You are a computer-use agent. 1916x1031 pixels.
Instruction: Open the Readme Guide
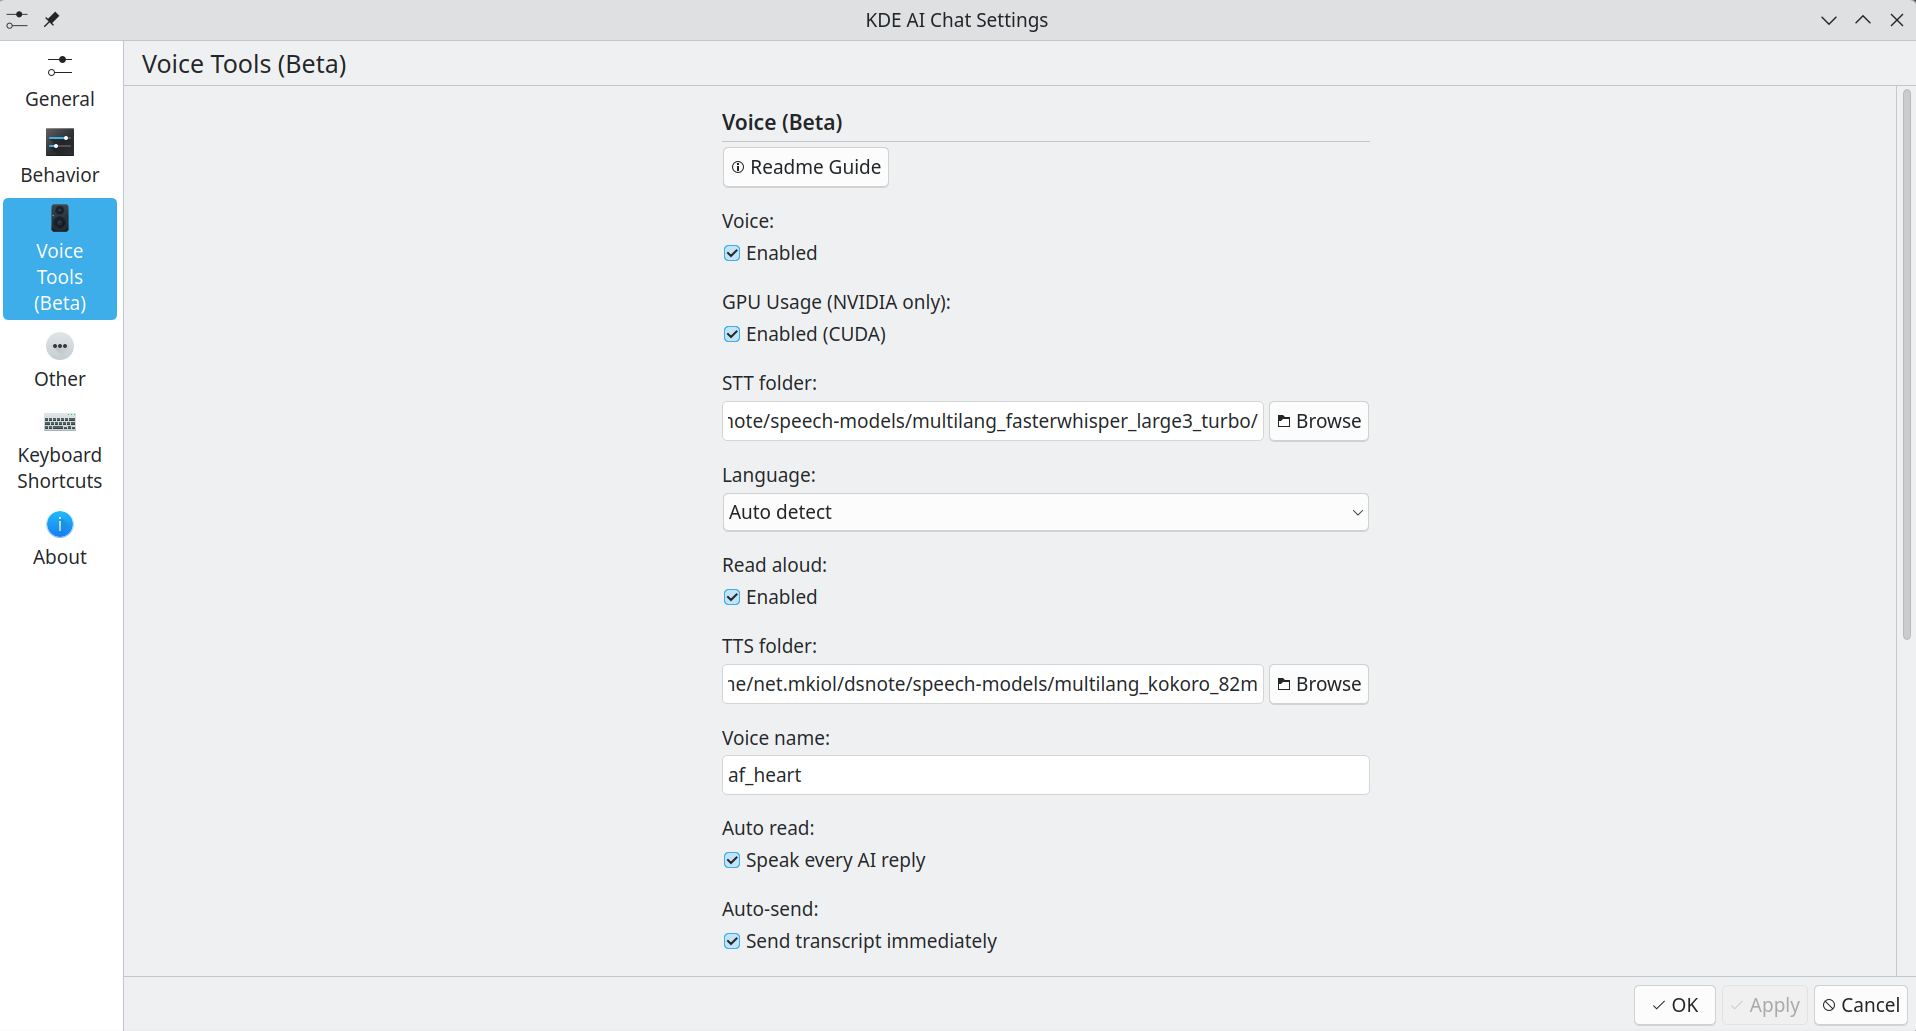click(805, 167)
